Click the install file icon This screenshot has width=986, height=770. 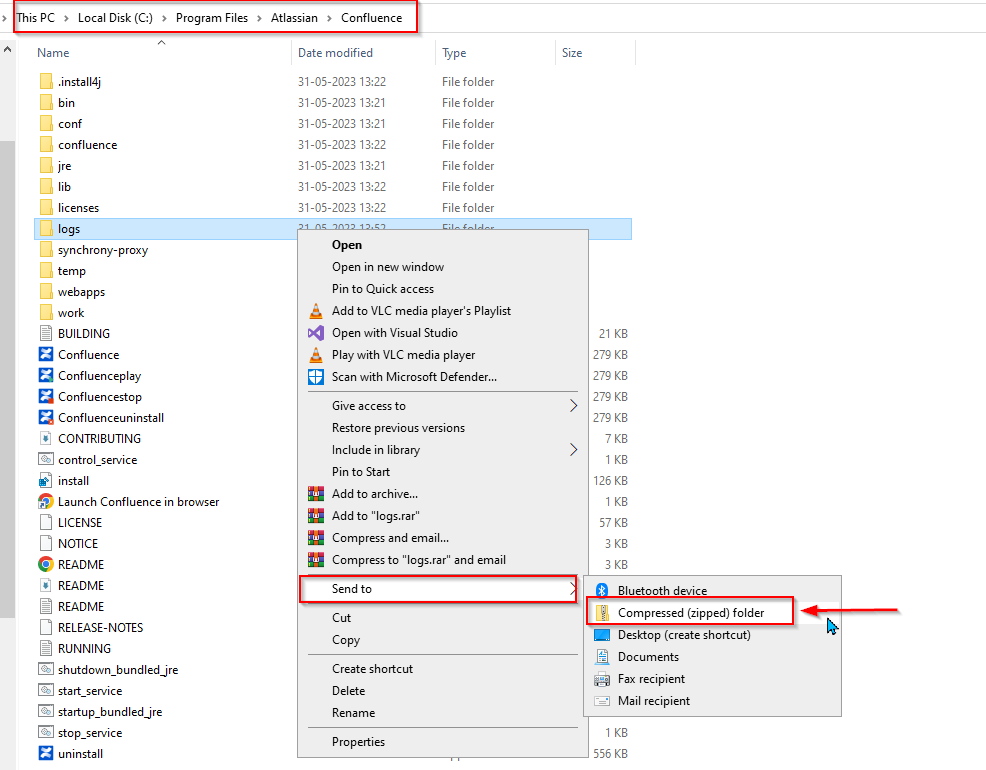[46, 481]
